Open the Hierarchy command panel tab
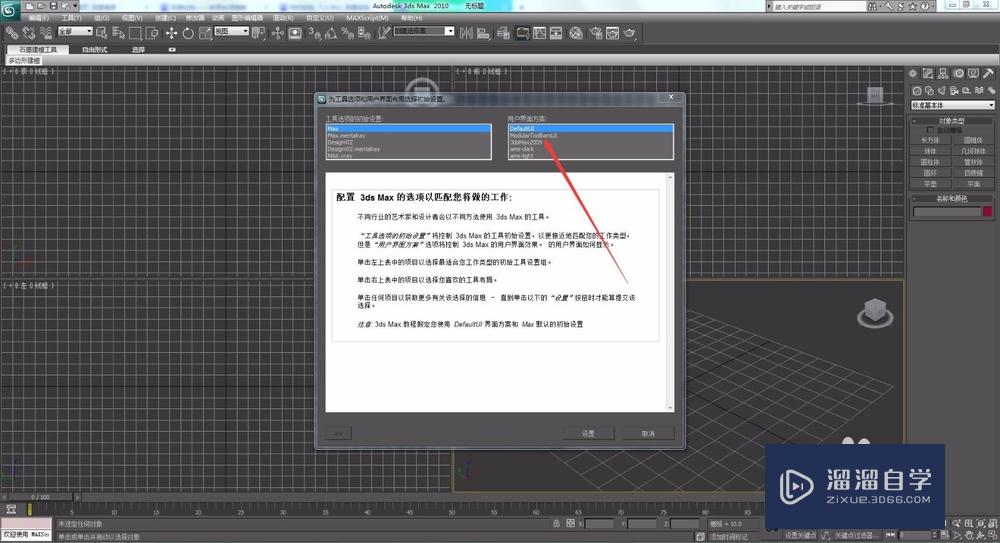This screenshot has width=1000, height=543. [x=943, y=74]
